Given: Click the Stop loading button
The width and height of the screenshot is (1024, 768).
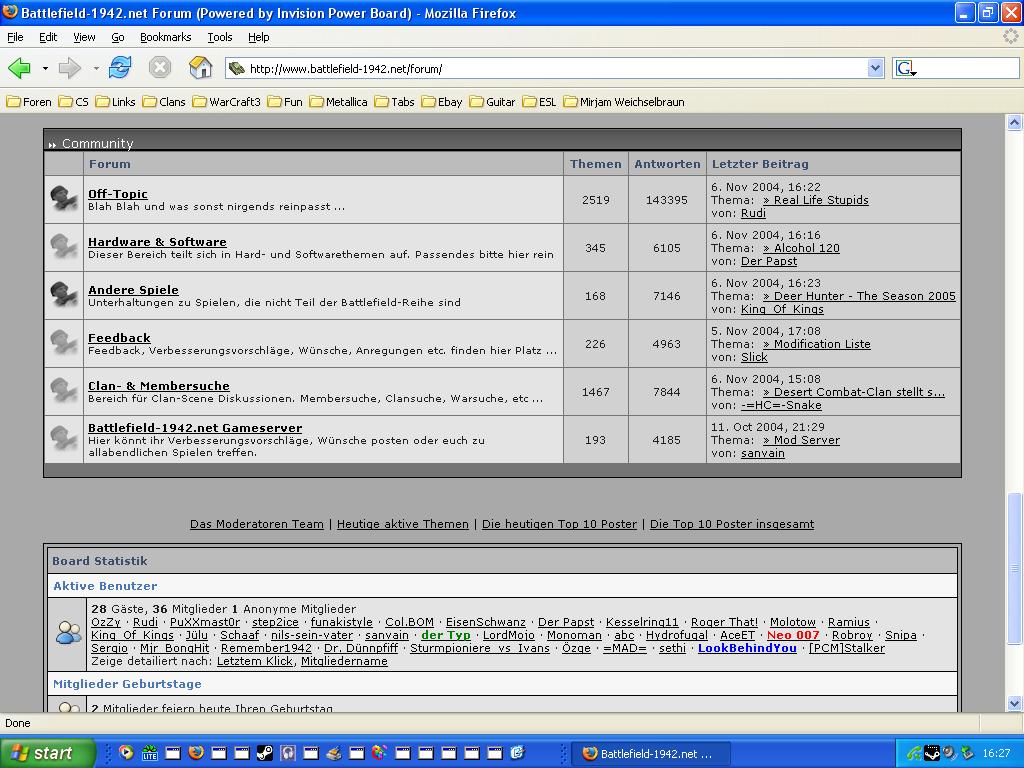Looking at the screenshot, I should pos(160,67).
